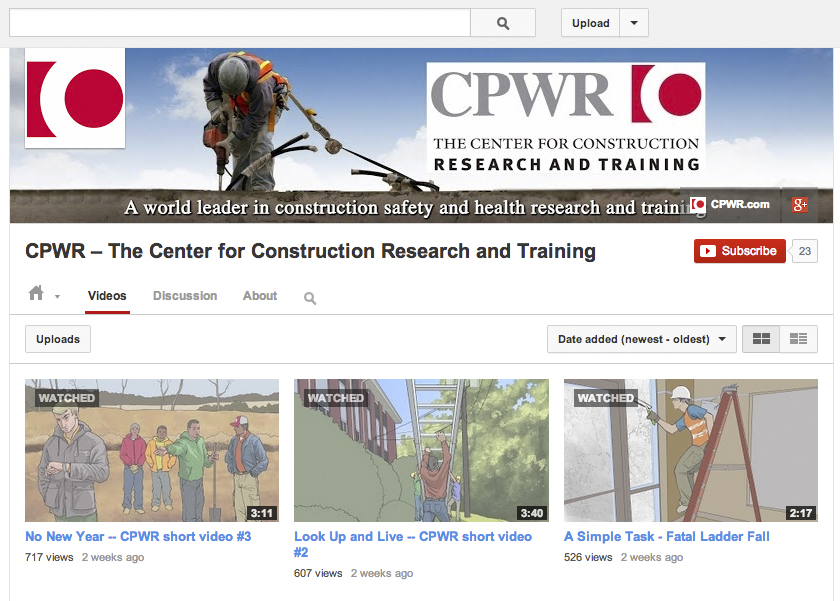Switch to grid view layout
This screenshot has height=601, width=840.
760,339
